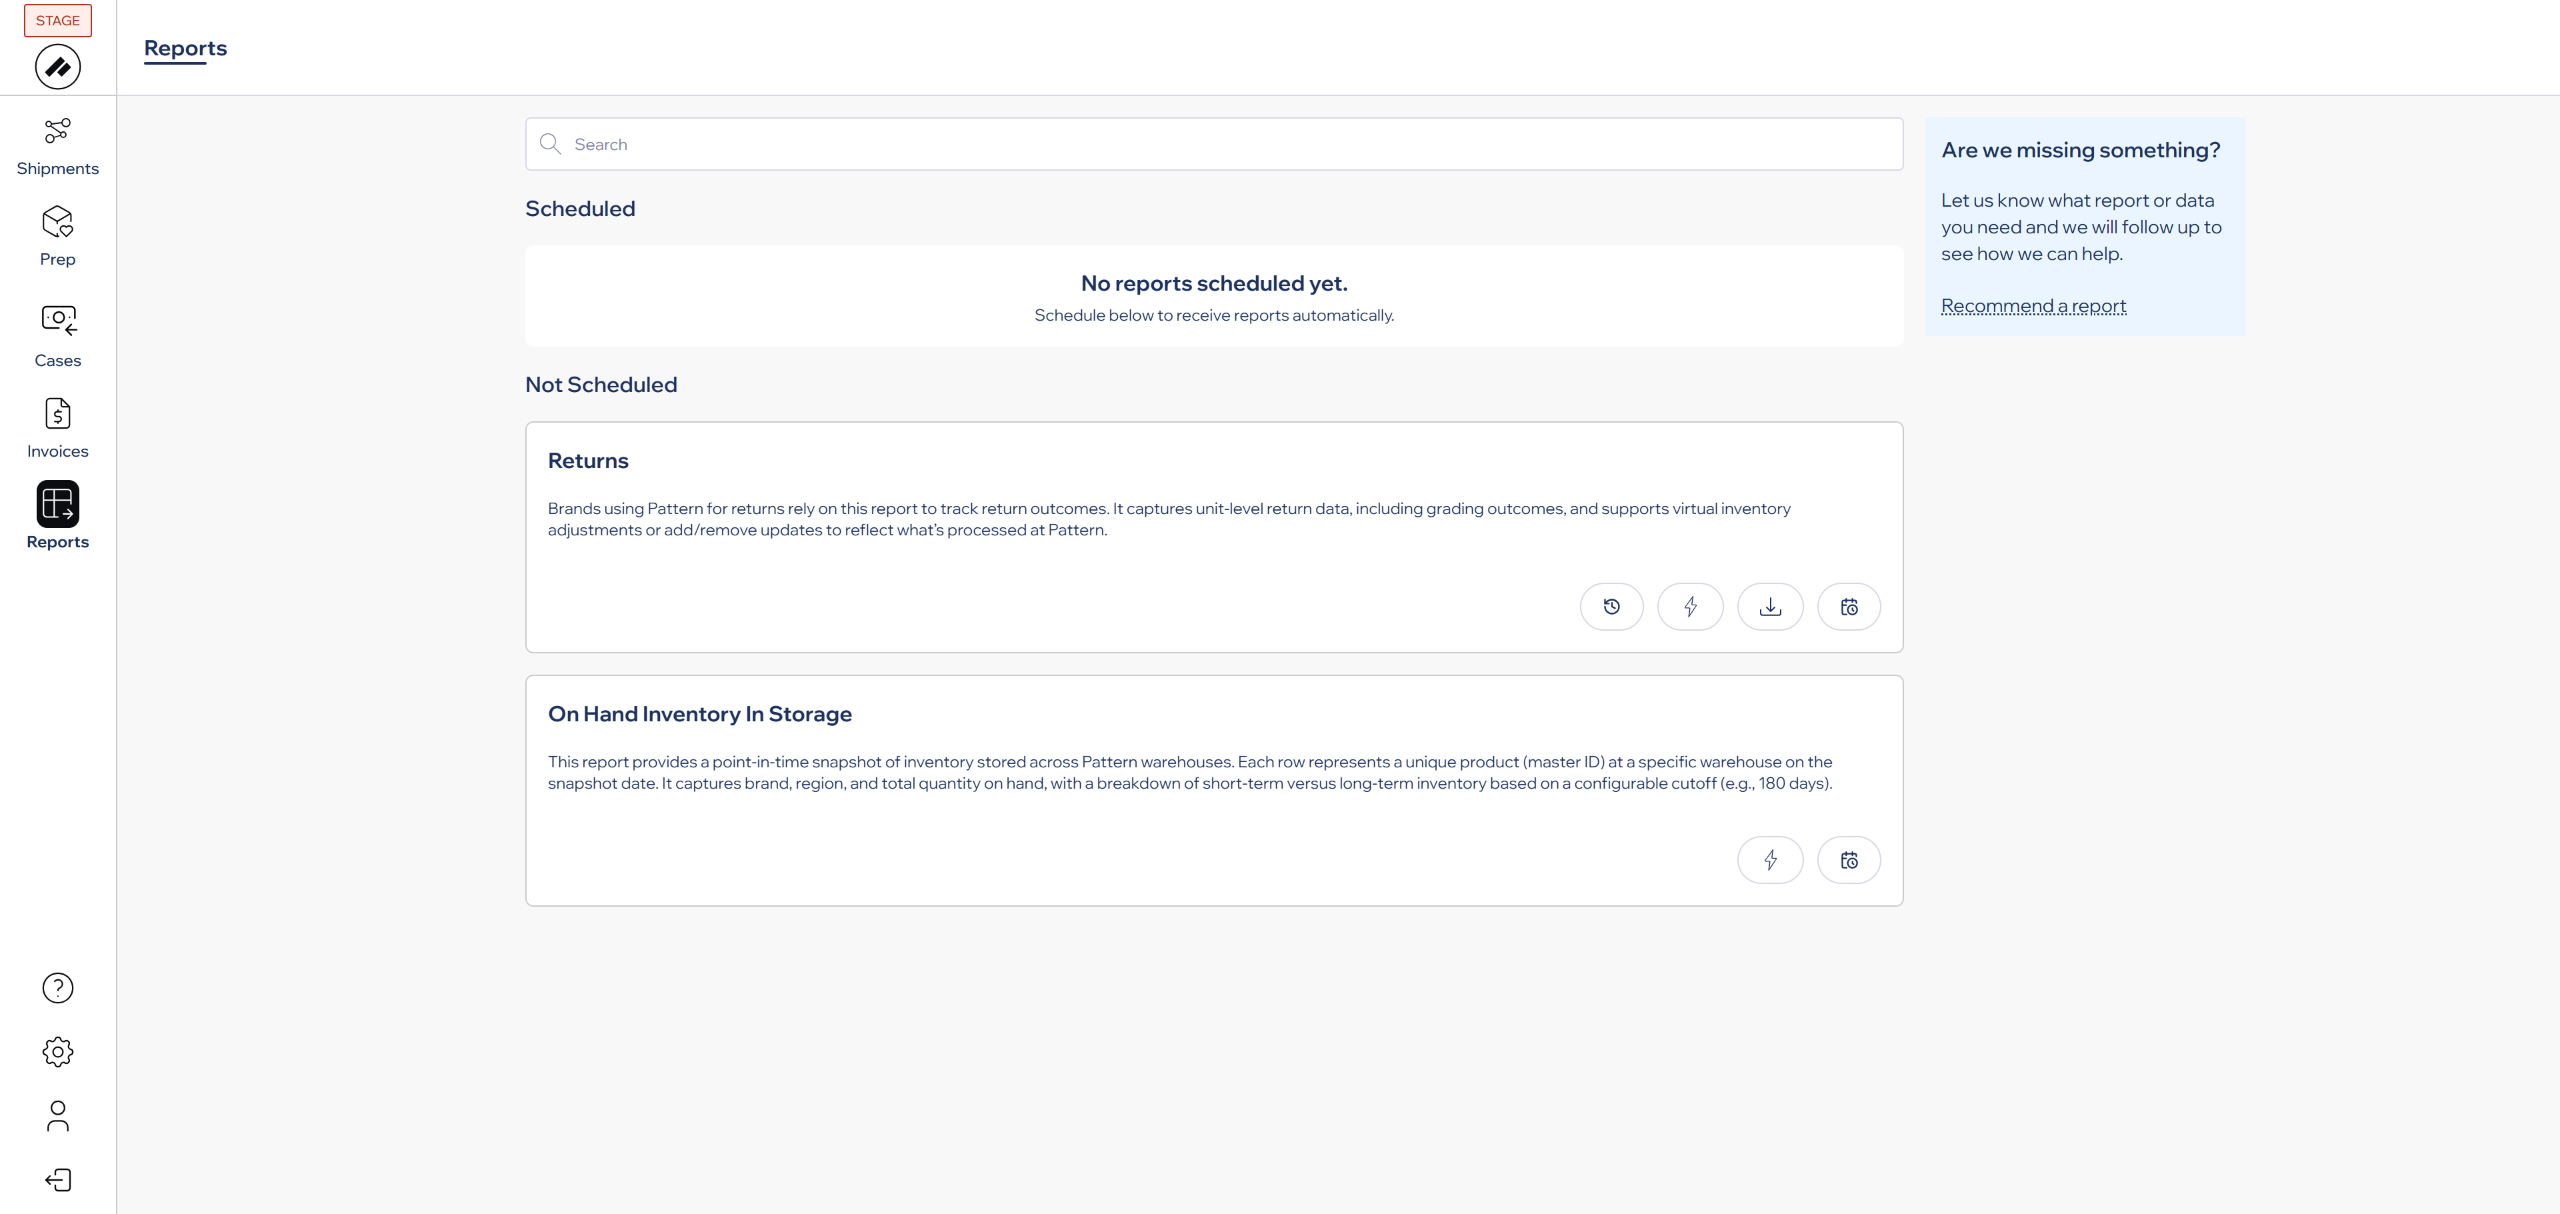
Task: Navigate to Invoices
Action: (x=57, y=428)
